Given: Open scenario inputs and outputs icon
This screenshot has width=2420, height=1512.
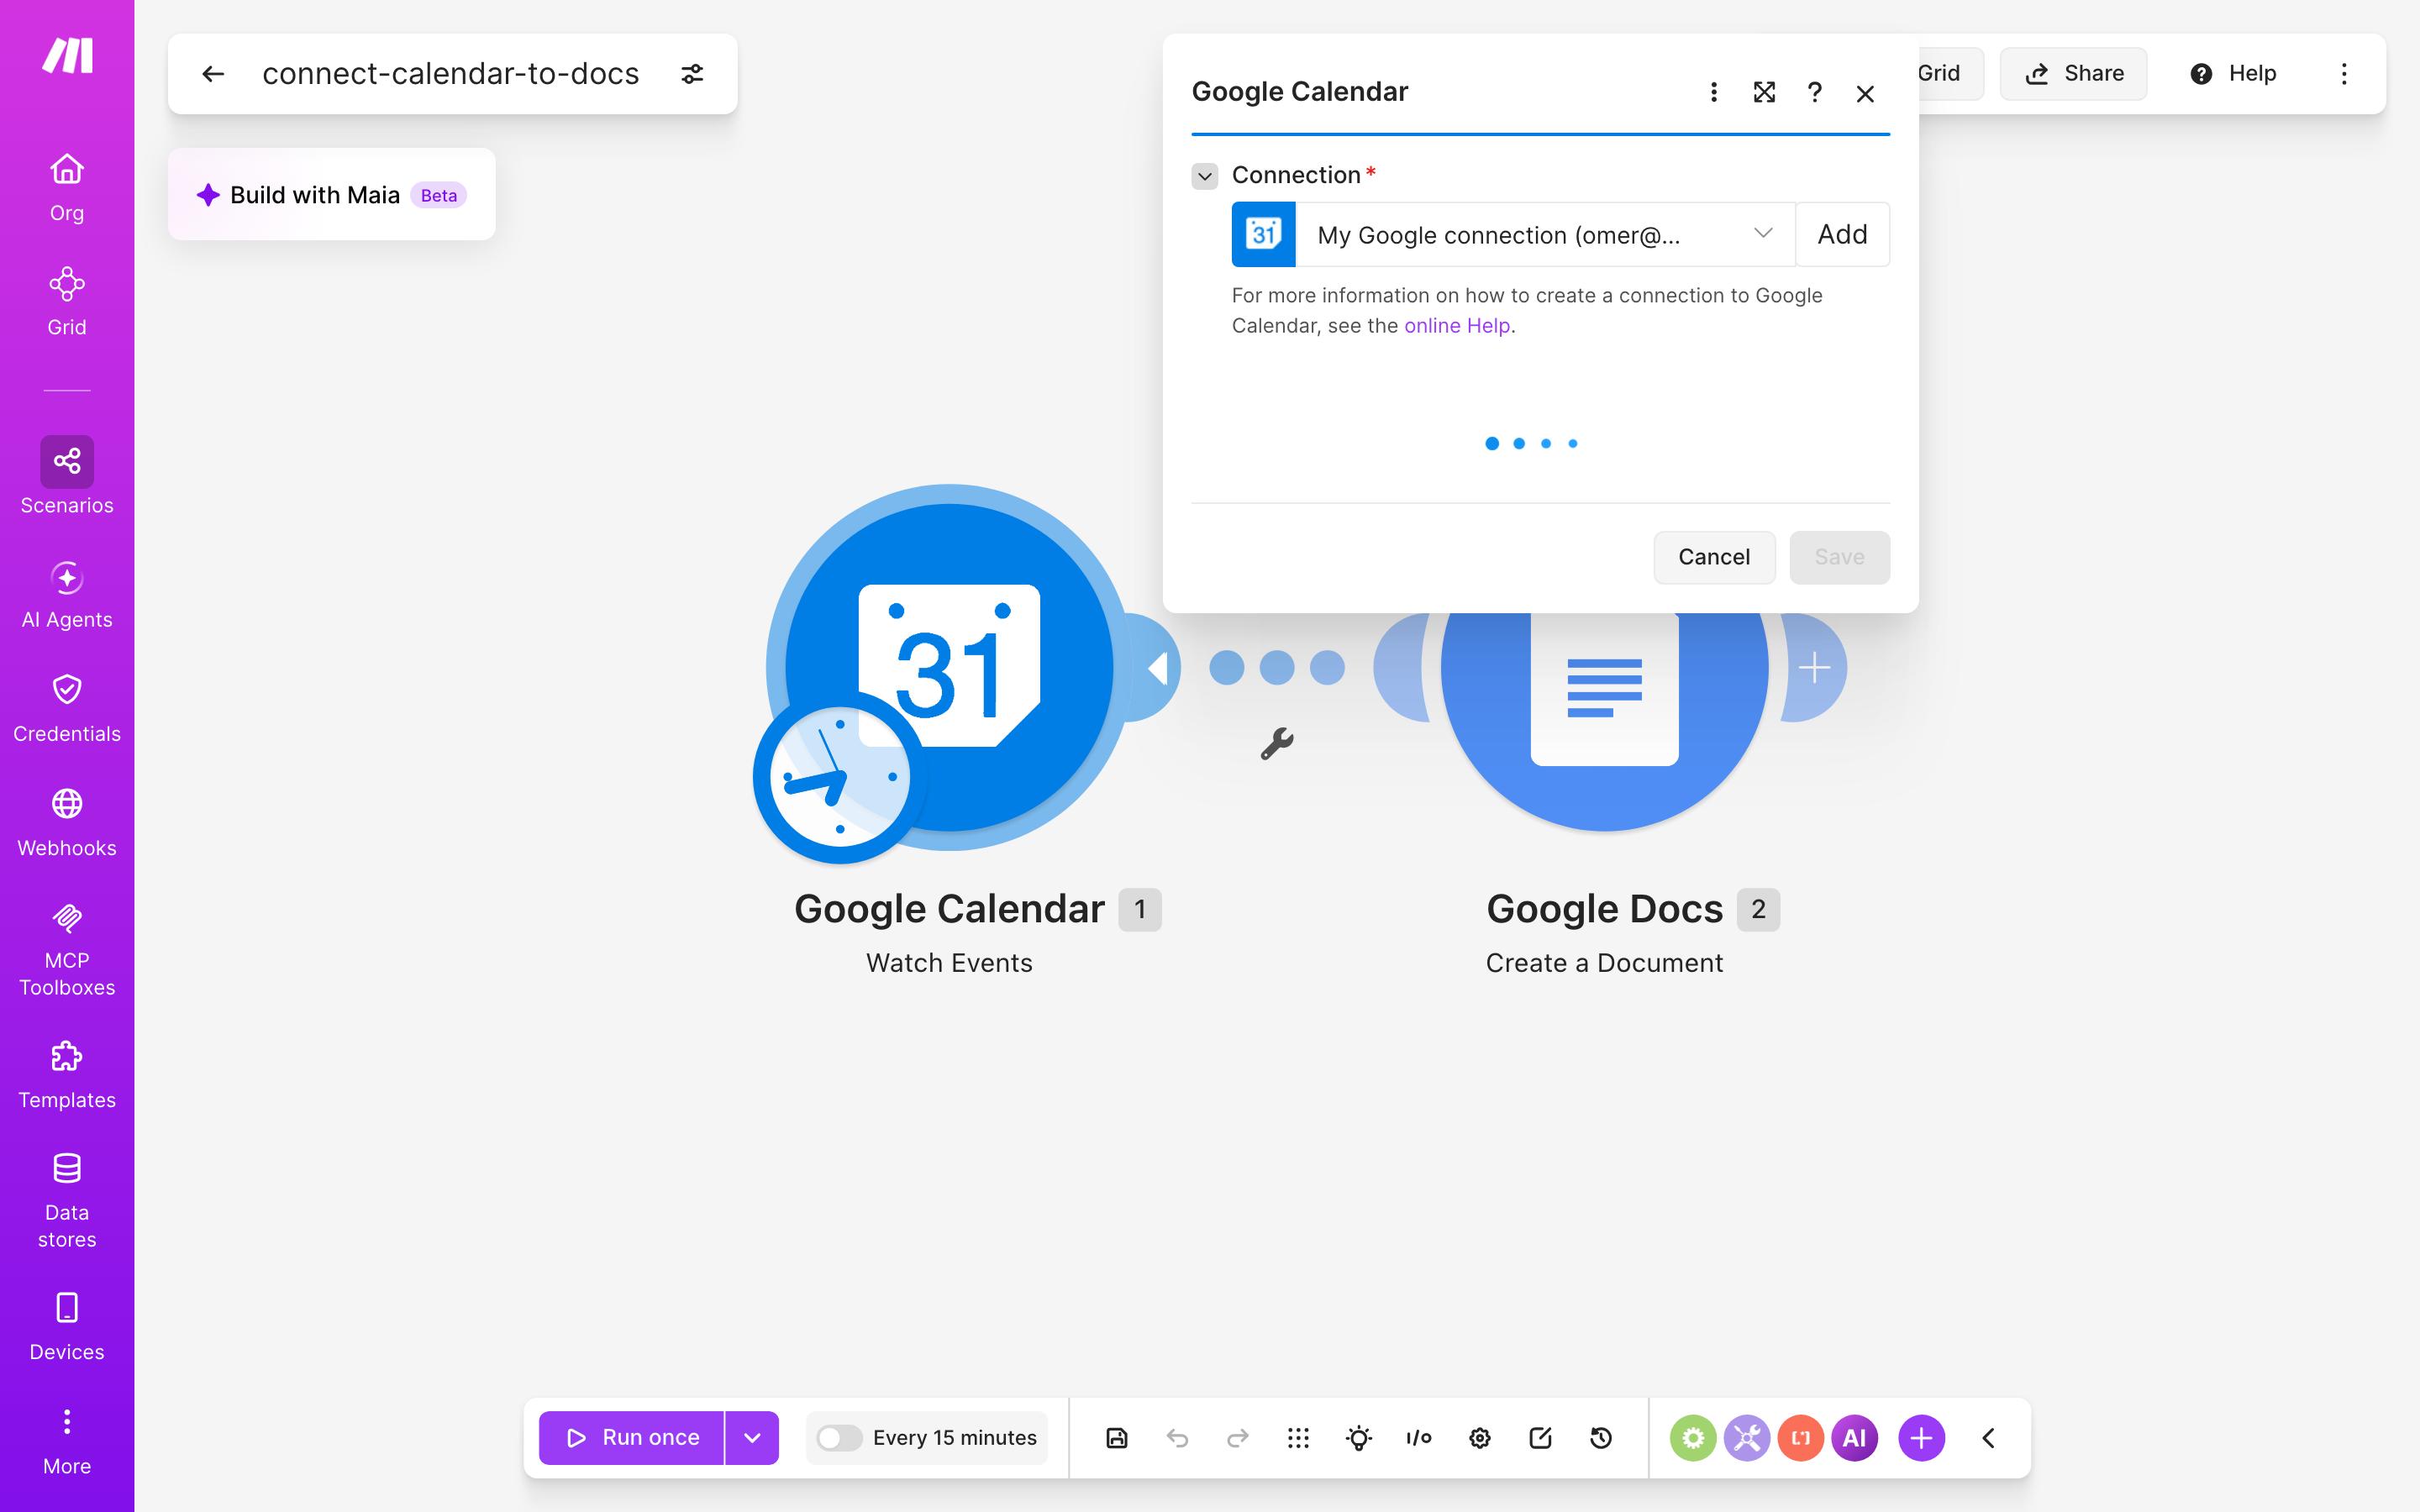Looking at the screenshot, I should pos(1418,1438).
